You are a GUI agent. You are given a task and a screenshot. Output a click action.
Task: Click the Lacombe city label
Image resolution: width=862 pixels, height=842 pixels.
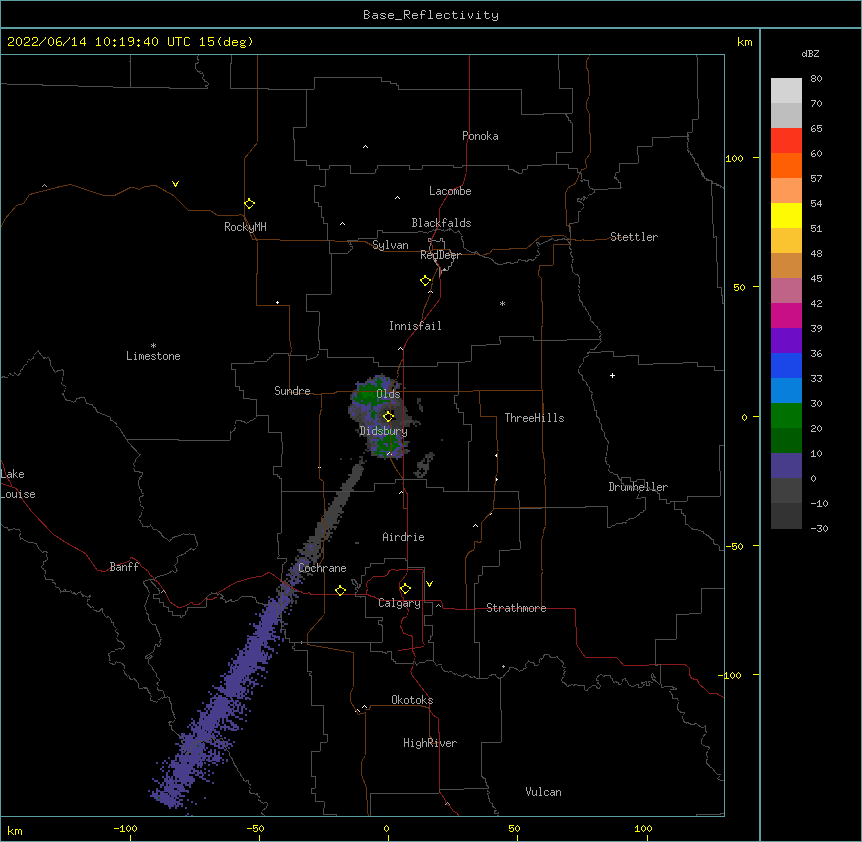tap(450, 191)
